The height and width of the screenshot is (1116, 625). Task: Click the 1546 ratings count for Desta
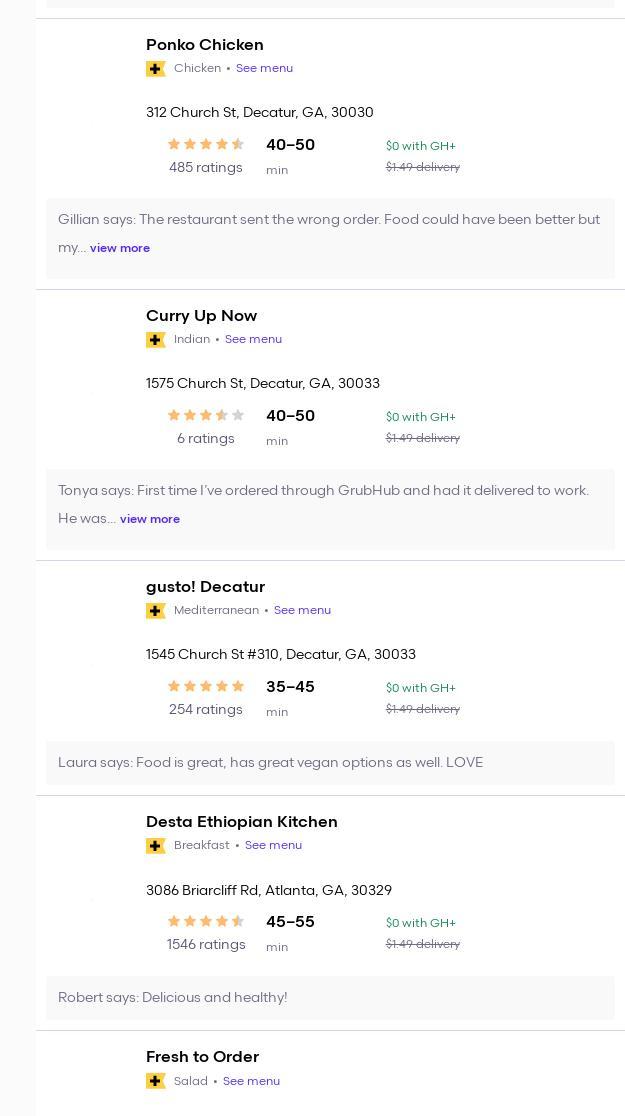coord(206,944)
